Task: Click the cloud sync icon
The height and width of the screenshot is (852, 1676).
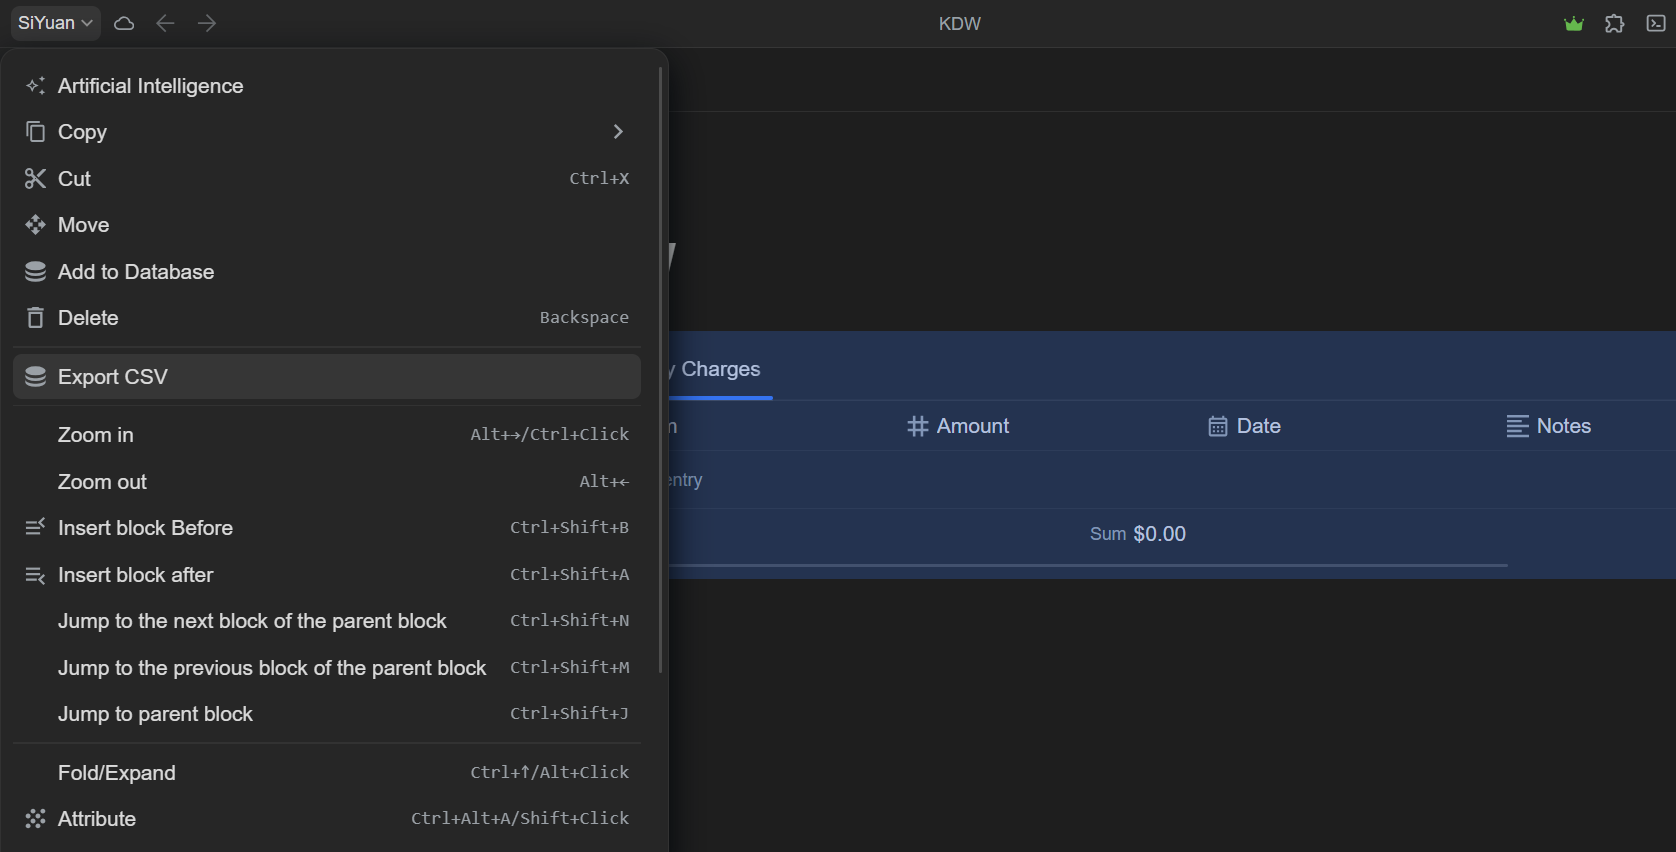Action: [124, 23]
